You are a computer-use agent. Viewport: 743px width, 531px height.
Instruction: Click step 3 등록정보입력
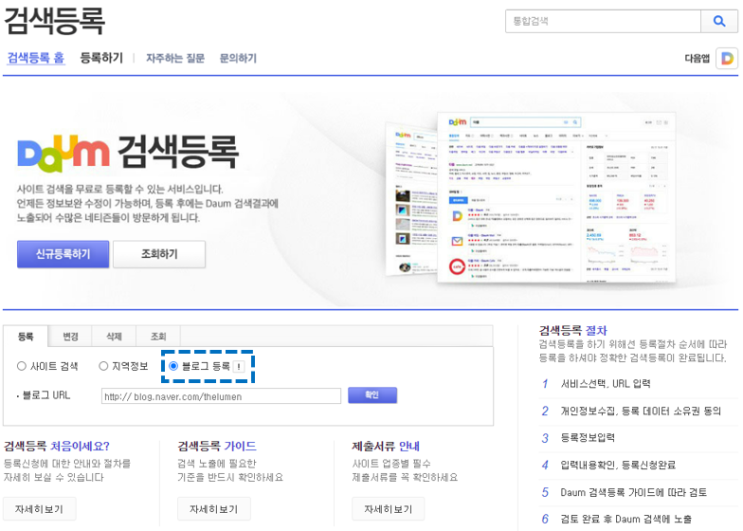[x=588, y=438]
